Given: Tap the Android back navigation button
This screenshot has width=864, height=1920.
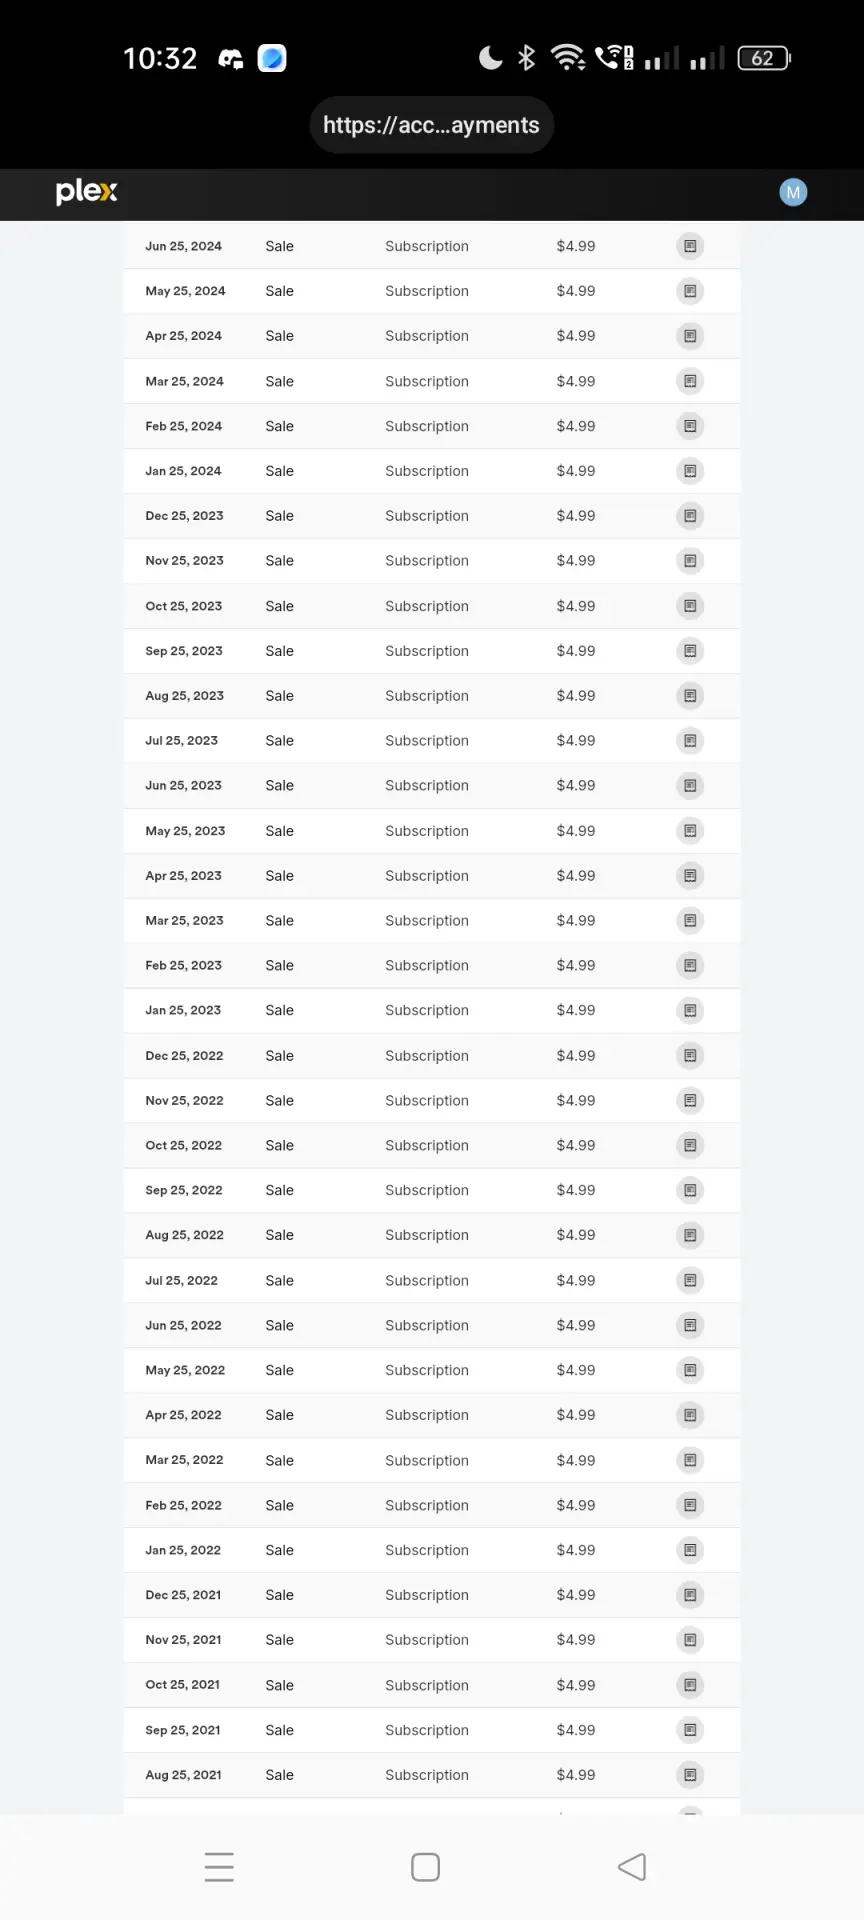Looking at the screenshot, I should tap(632, 1867).
